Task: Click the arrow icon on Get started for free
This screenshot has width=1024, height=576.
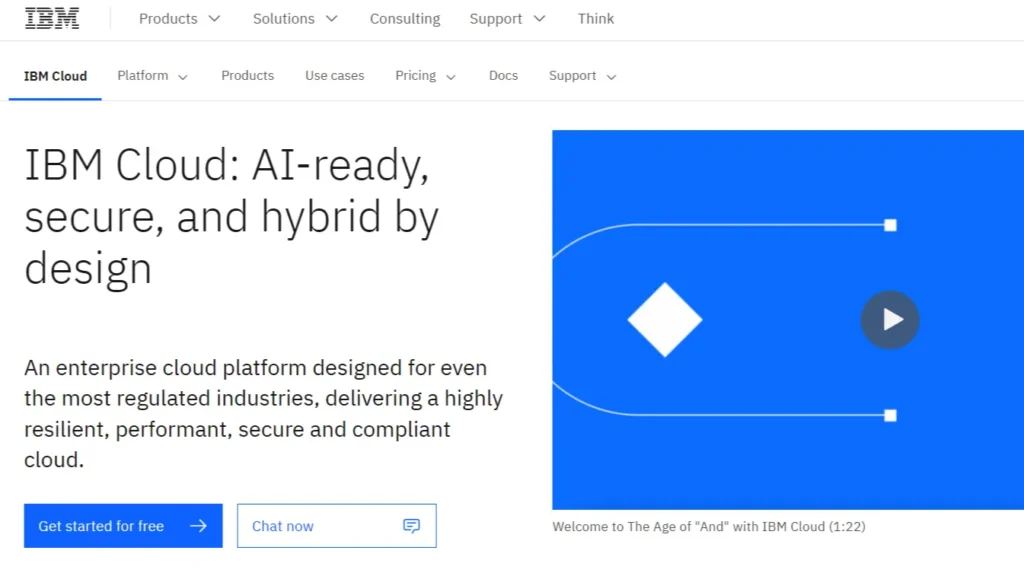Action: click(x=199, y=526)
